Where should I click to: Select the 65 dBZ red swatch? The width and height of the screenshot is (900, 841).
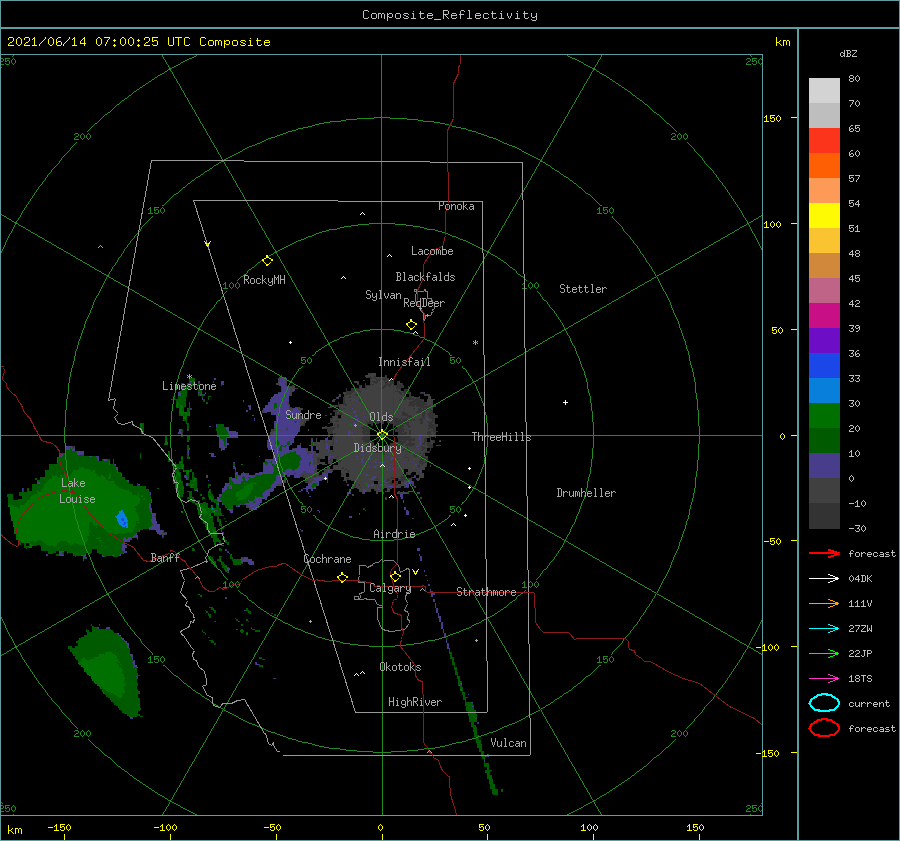click(x=824, y=140)
